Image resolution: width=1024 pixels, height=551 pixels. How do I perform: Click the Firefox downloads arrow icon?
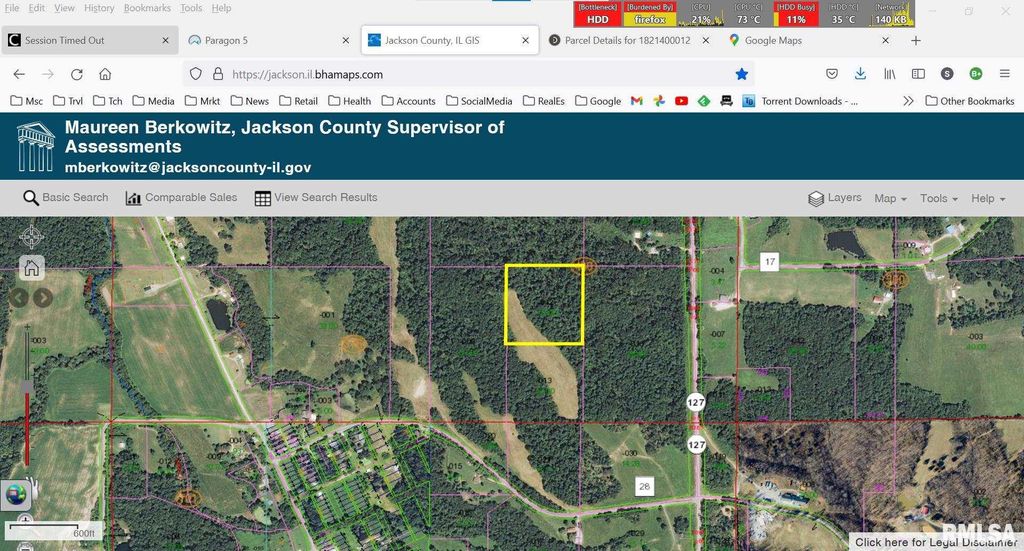coord(860,74)
